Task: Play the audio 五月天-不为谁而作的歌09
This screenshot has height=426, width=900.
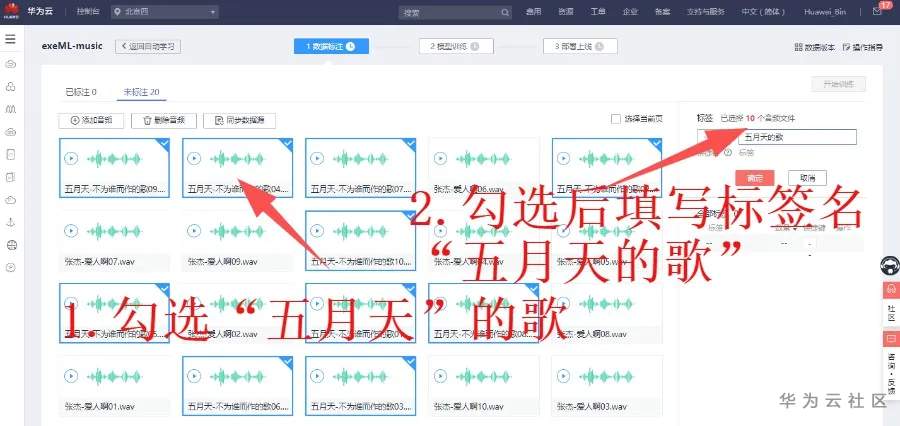Action: tap(71, 158)
